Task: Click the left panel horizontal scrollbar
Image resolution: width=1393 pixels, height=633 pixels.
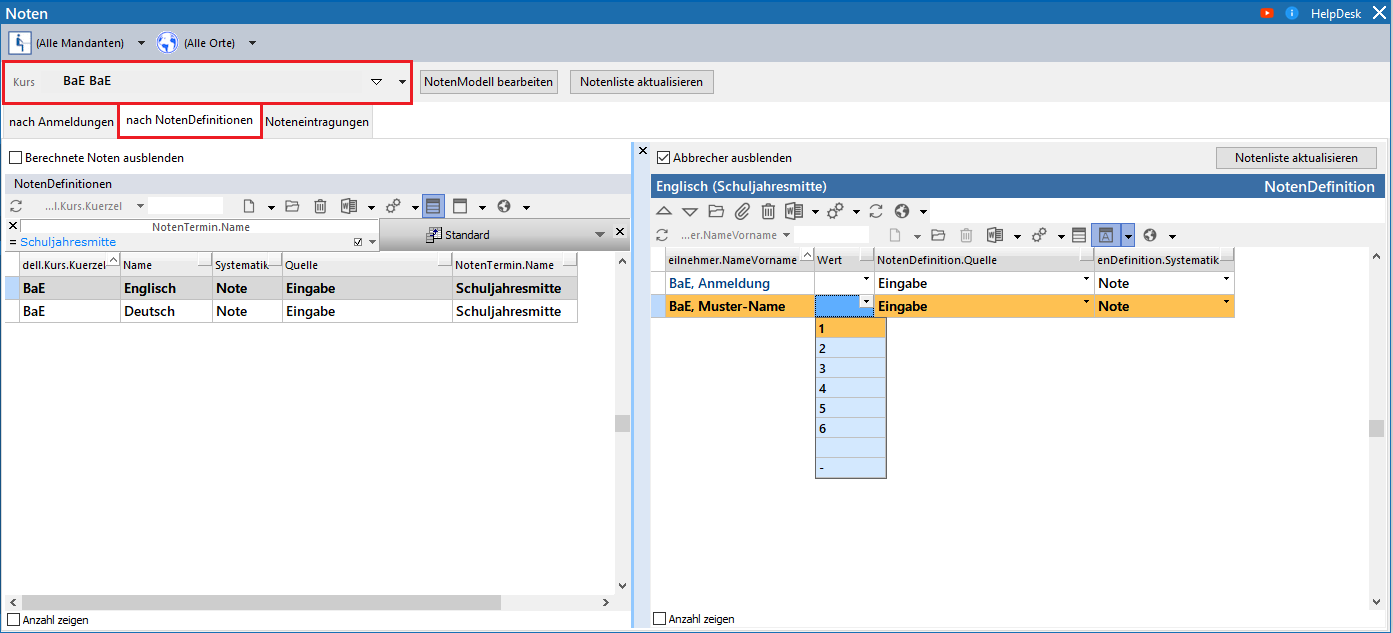Action: coord(260,603)
